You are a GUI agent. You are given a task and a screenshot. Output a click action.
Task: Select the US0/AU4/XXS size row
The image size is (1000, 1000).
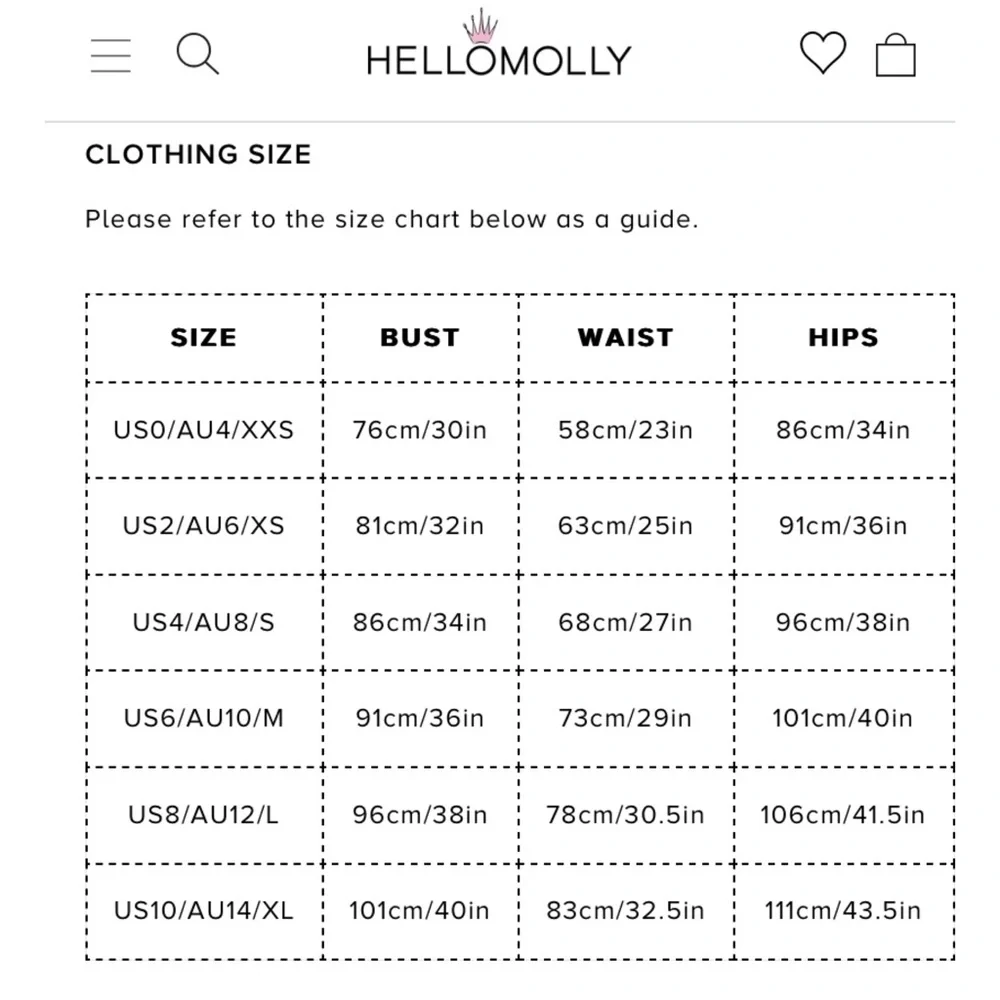pyautogui.click(x=520, y=430)
